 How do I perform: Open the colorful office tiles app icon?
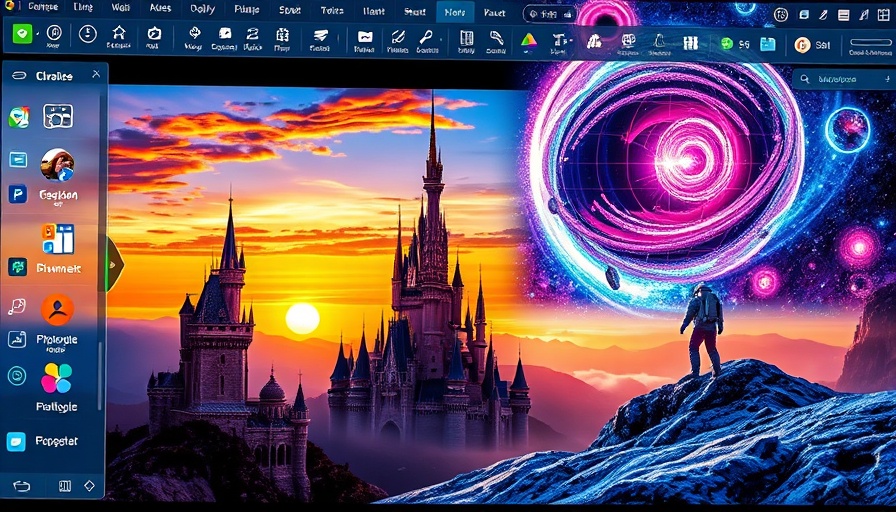click(57, 238)
